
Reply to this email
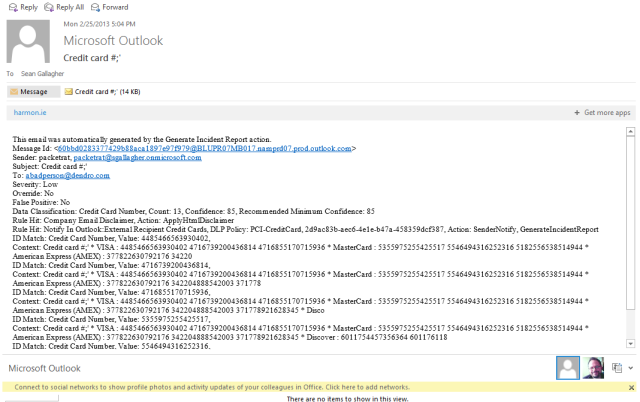[x=23, y=7]
